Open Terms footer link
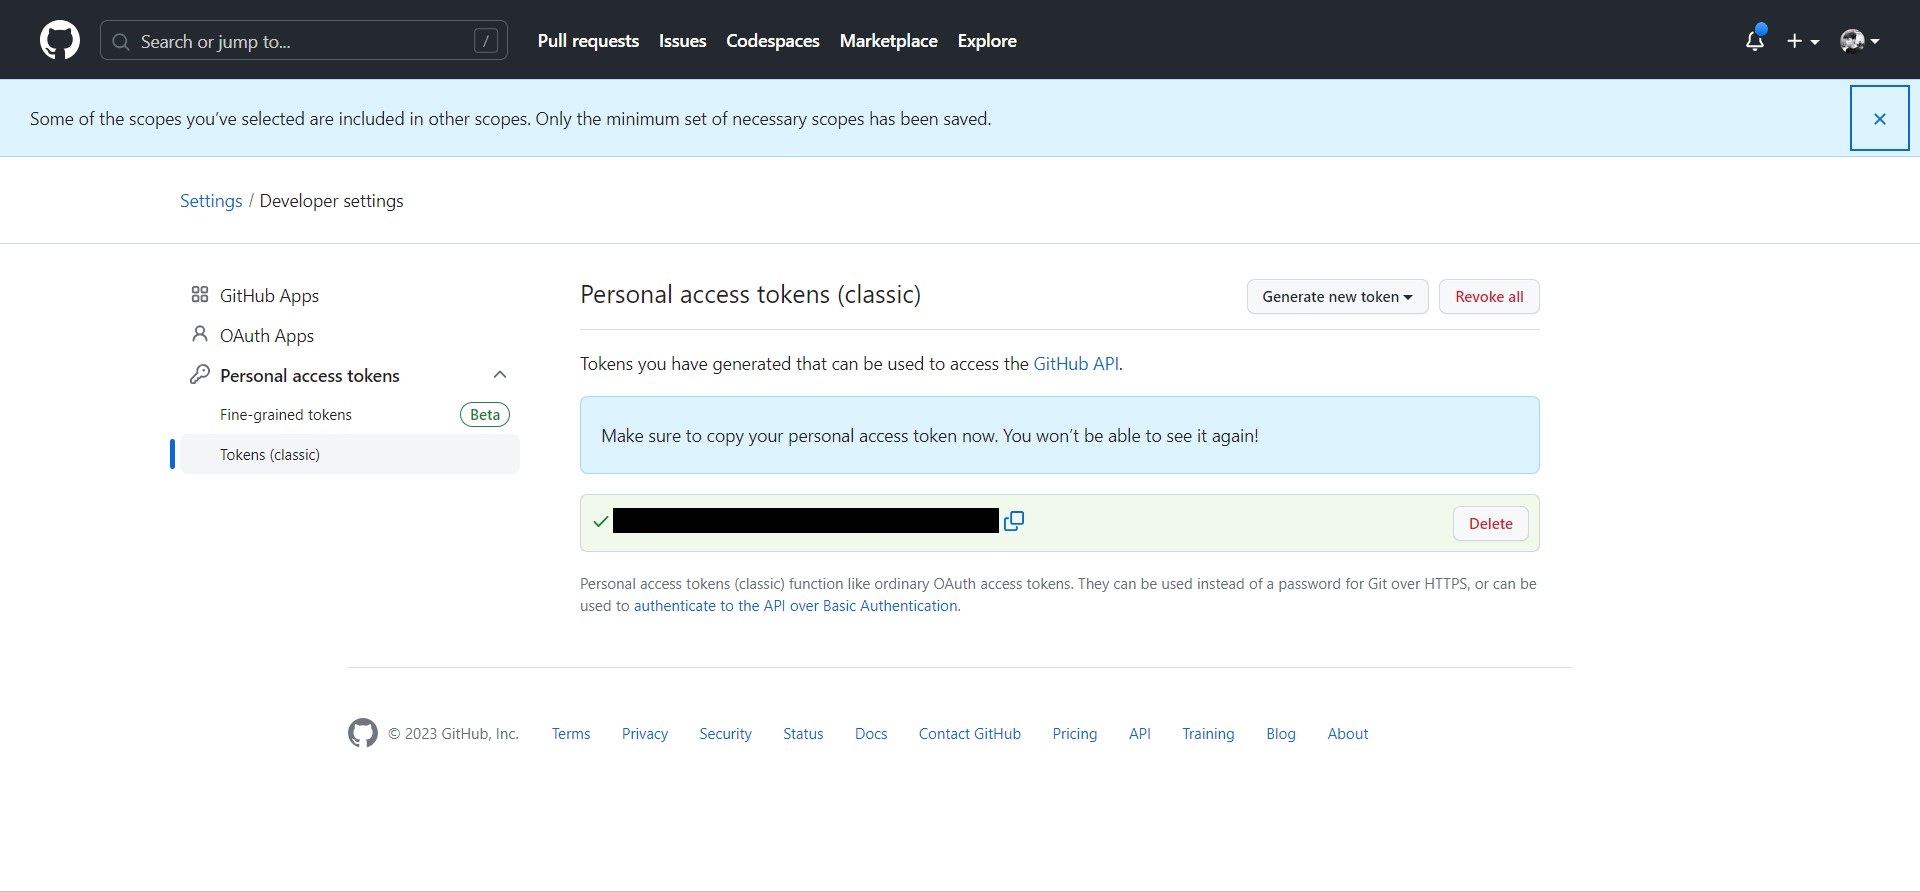The image size is (1920, 892). 571,734
